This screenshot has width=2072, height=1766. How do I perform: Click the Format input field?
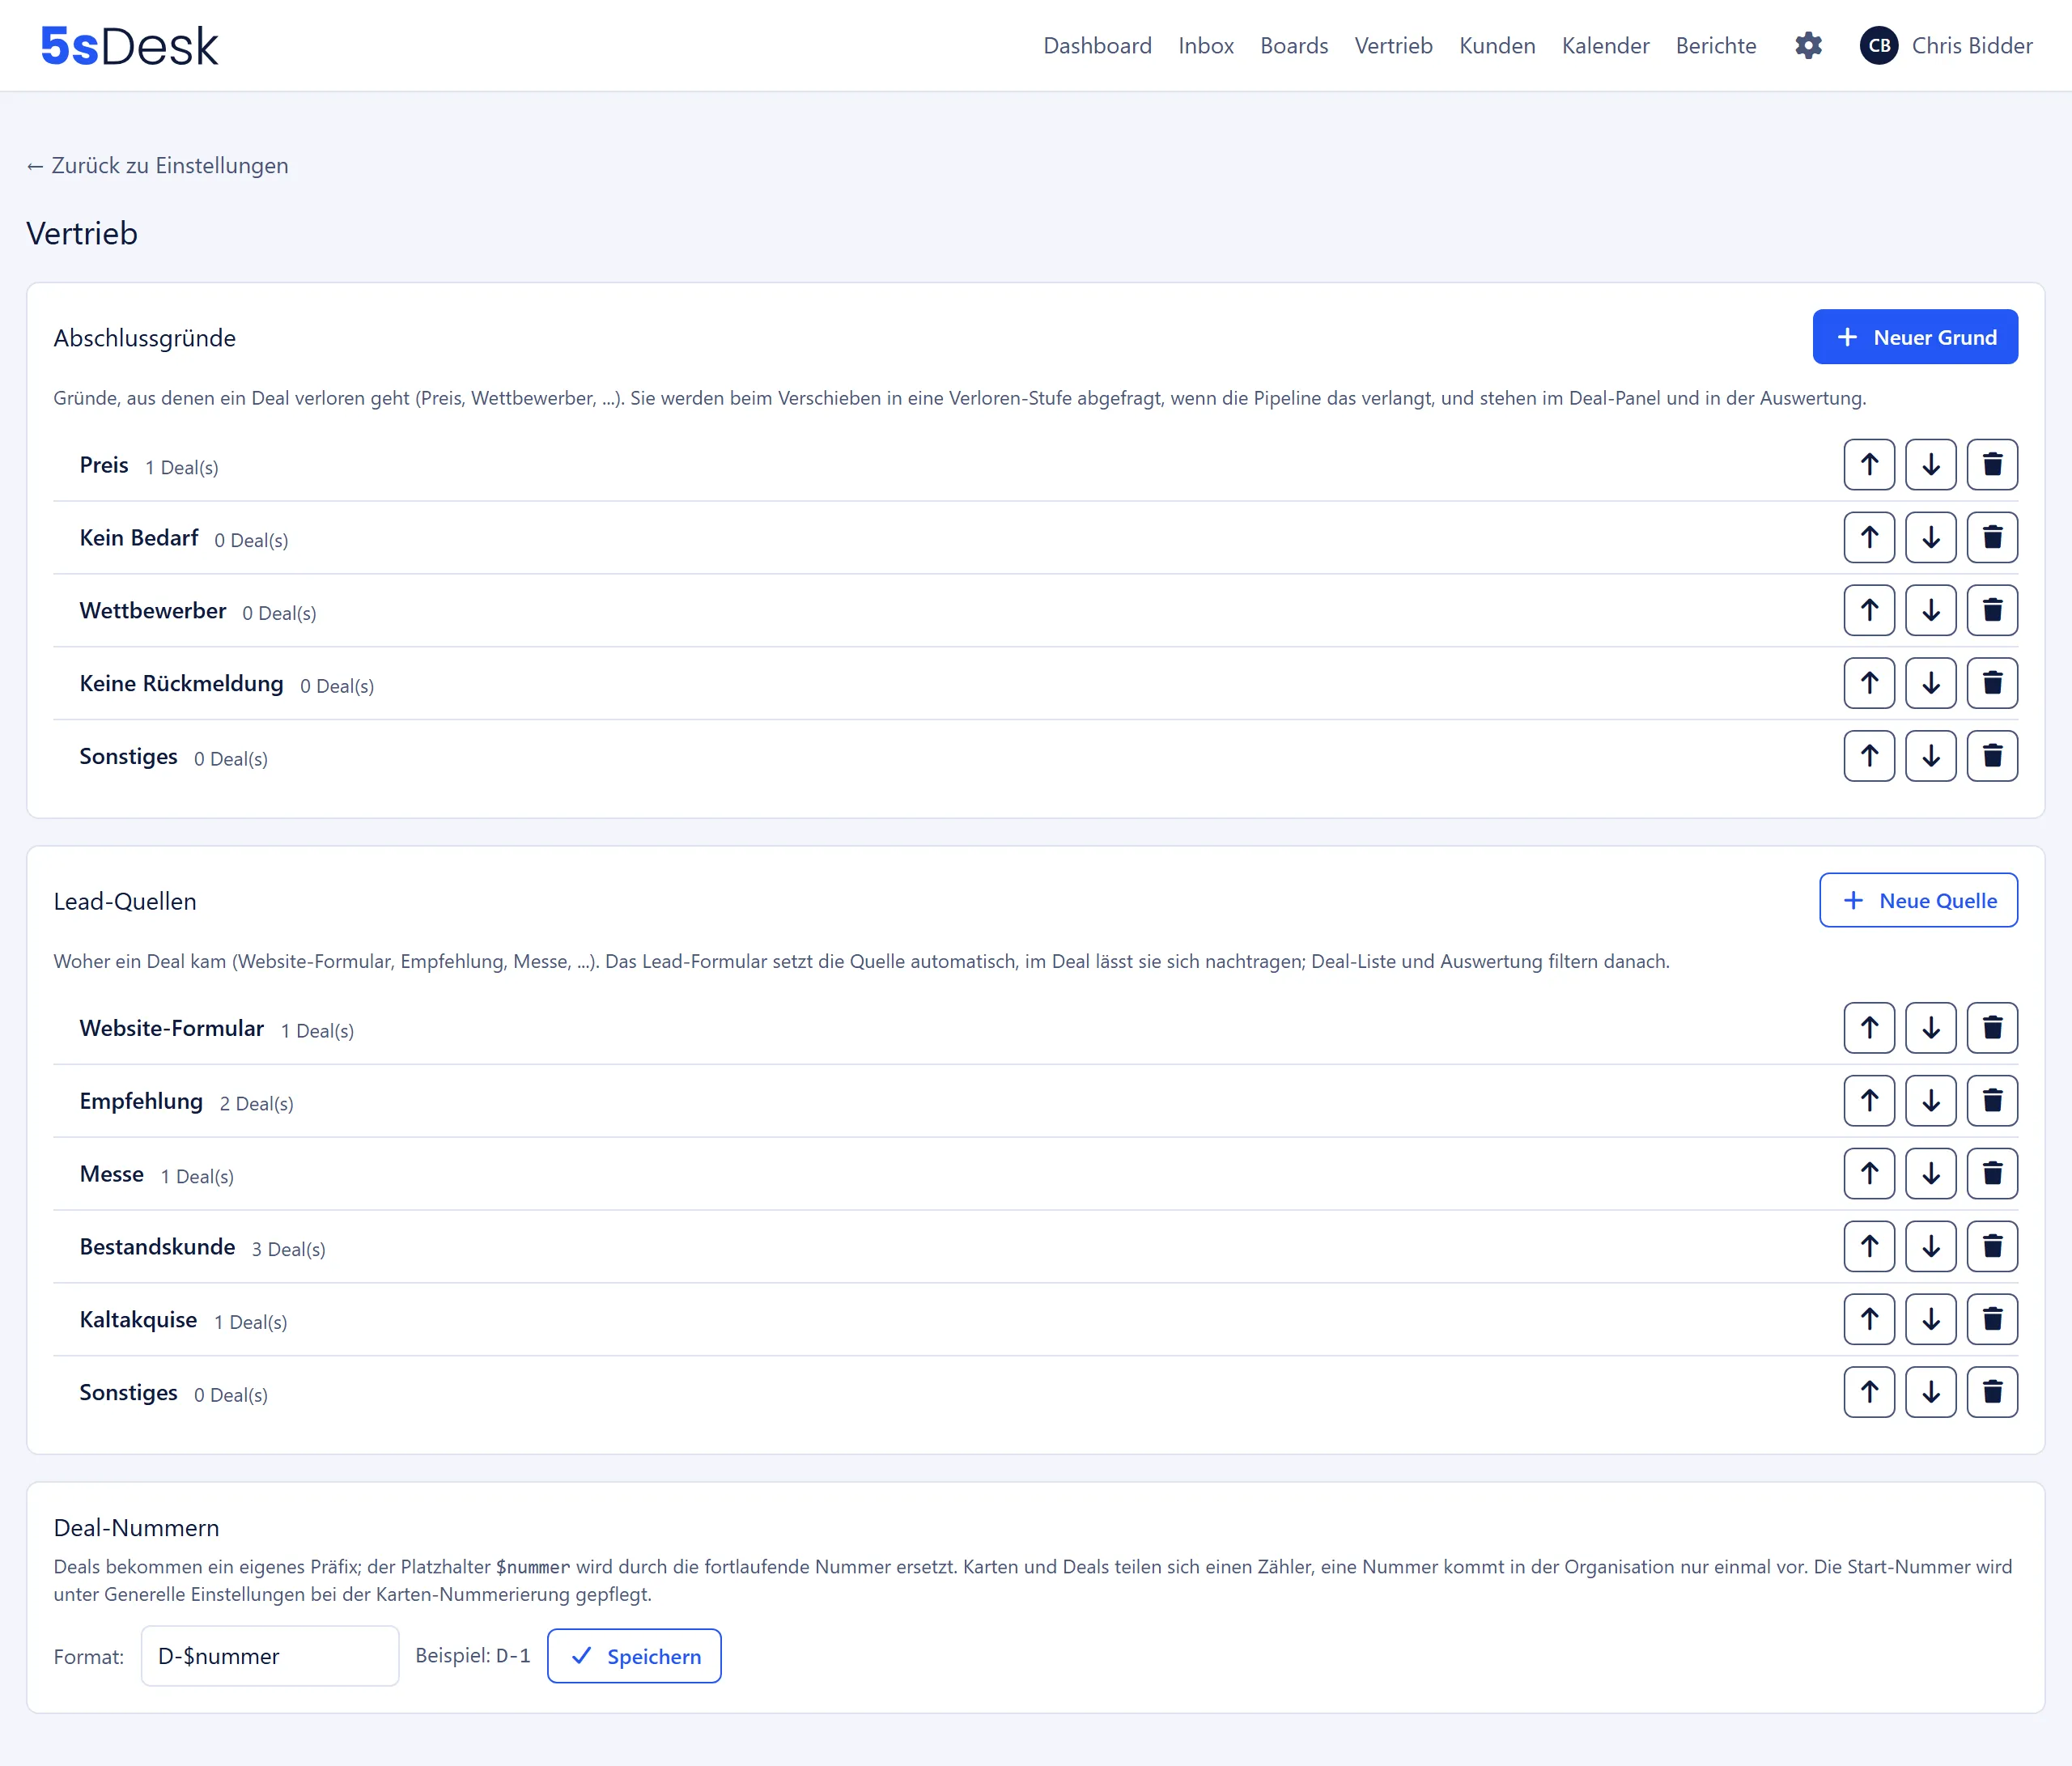270,1657
